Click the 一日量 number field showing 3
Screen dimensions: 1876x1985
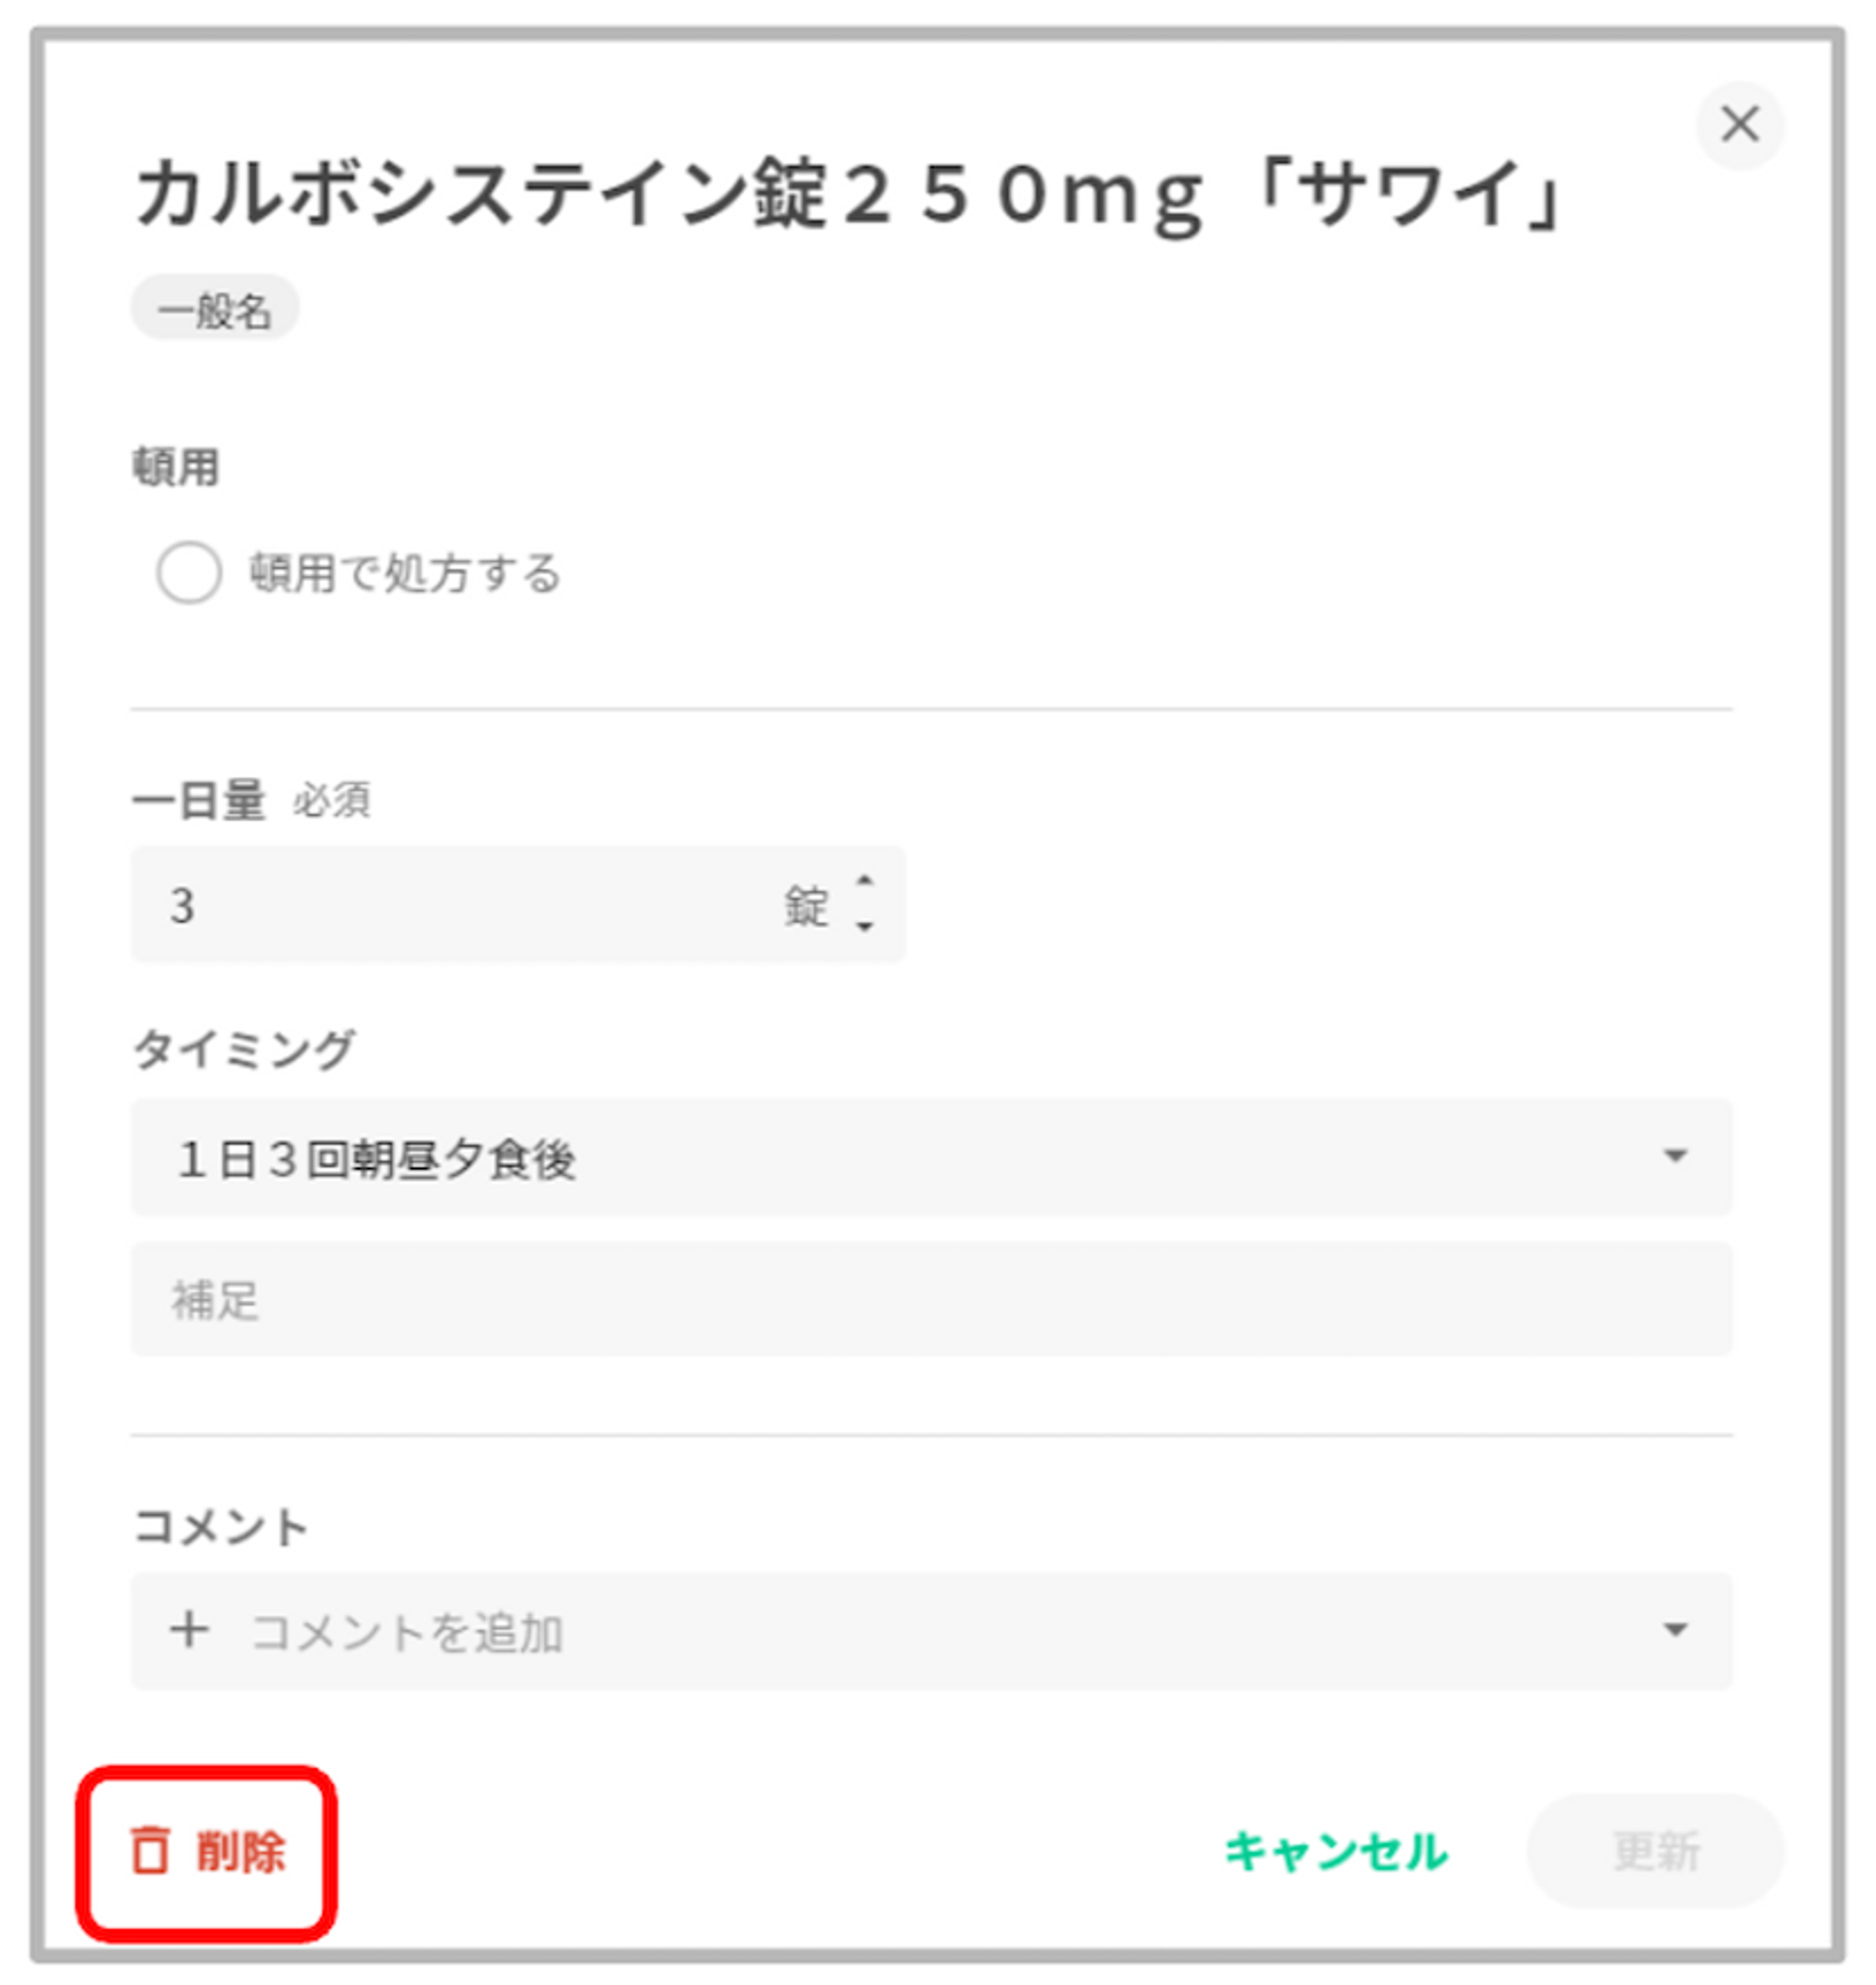point(450,905)
